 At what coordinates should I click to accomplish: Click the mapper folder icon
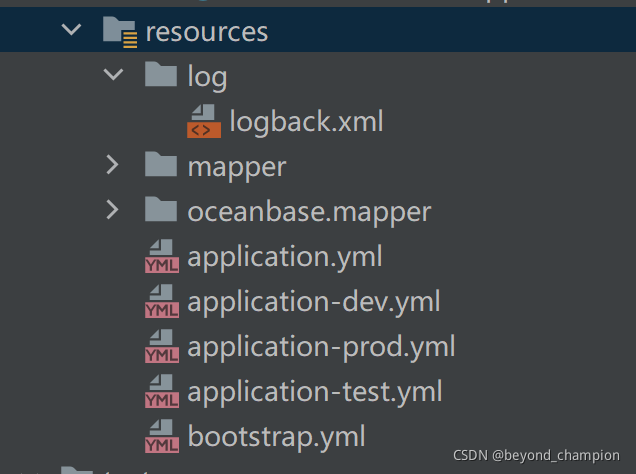pyautogui.click(x=161, y=164)
